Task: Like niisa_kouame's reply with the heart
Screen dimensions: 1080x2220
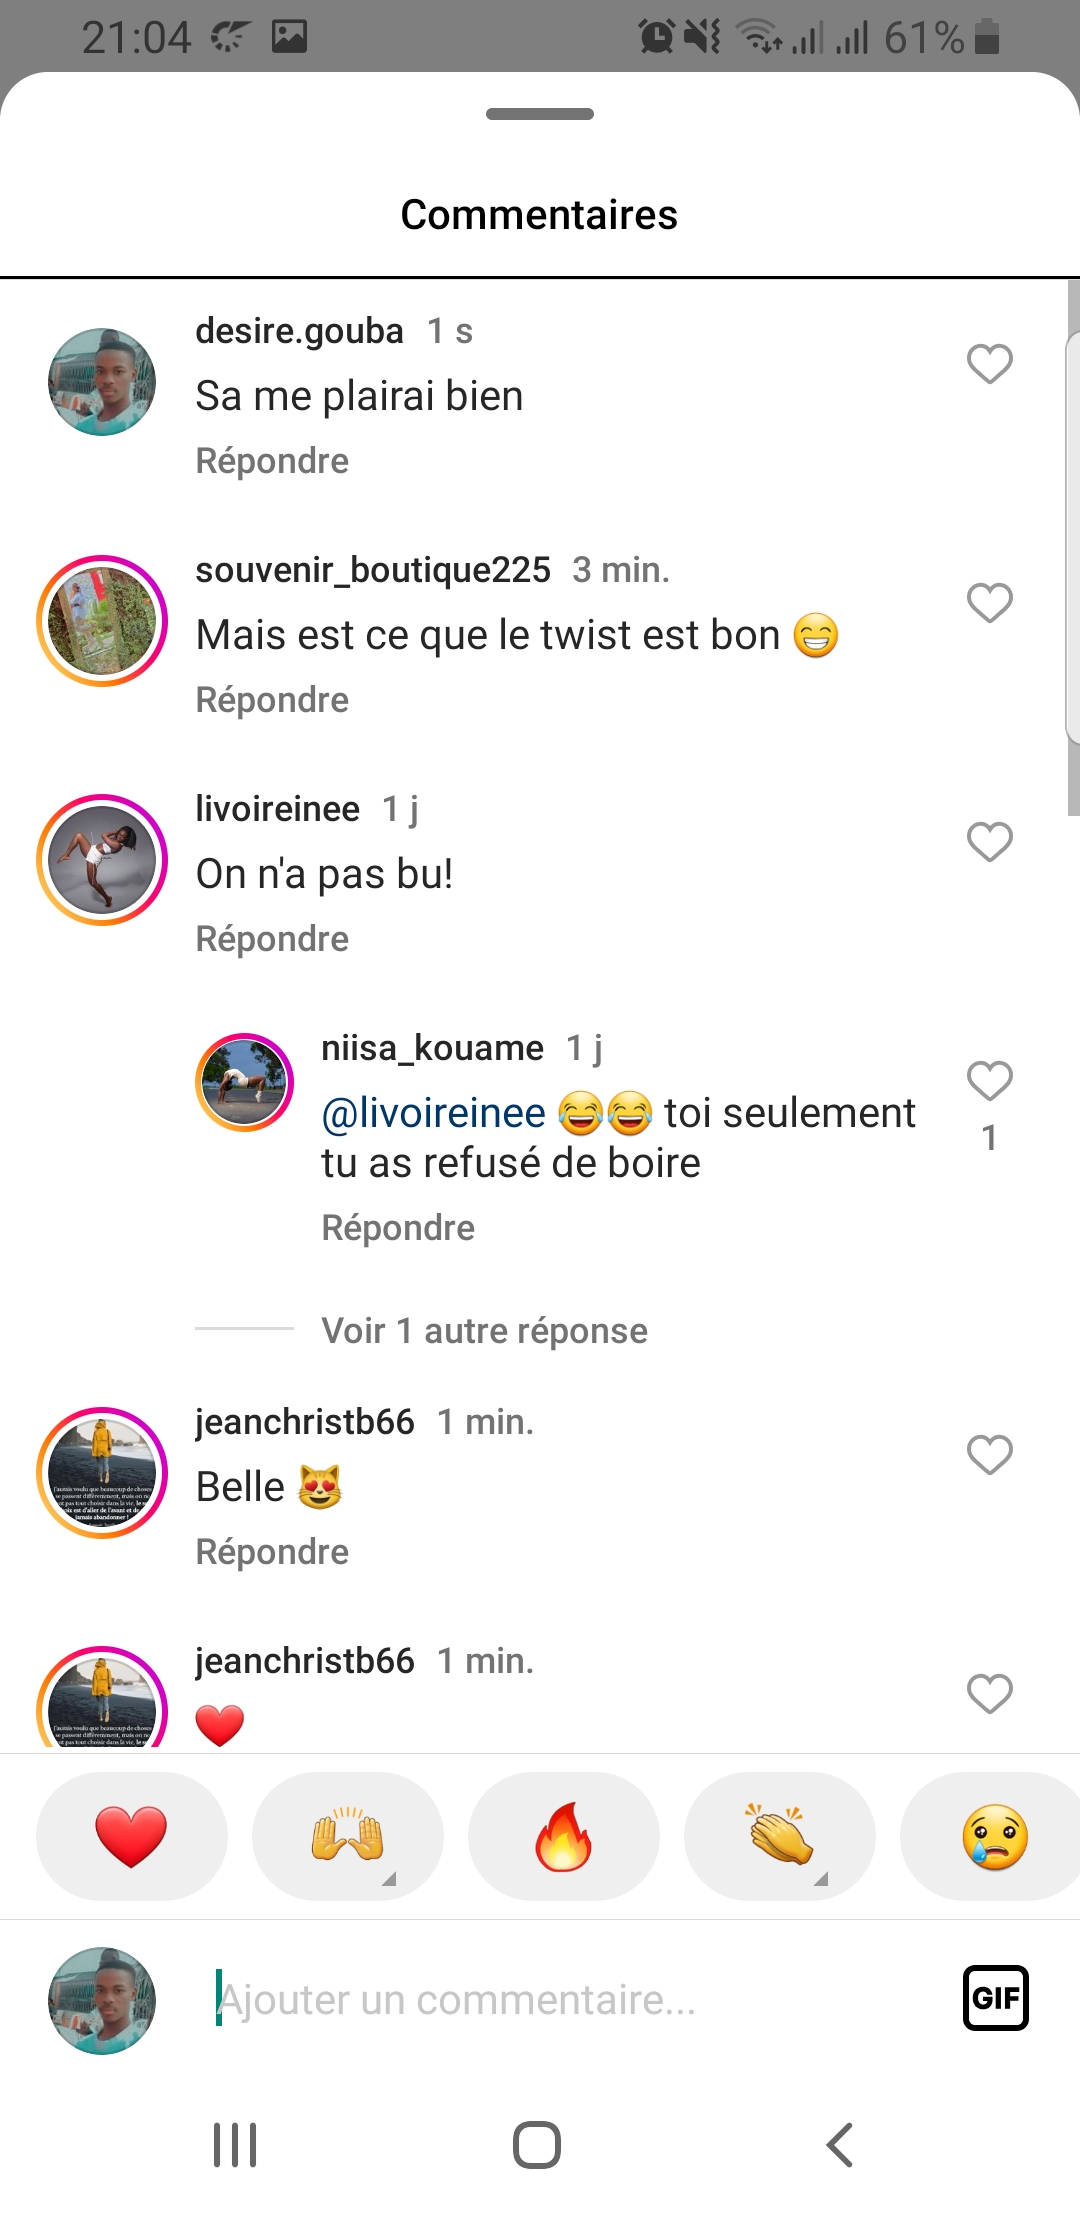Action: [989, 1081]
